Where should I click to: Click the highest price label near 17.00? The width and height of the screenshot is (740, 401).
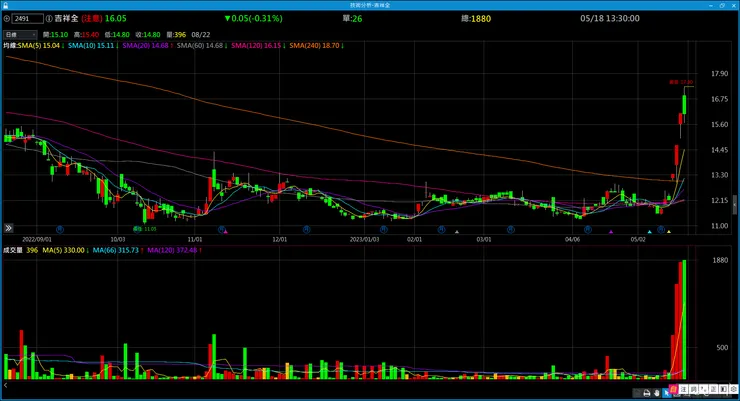[681, 82]
